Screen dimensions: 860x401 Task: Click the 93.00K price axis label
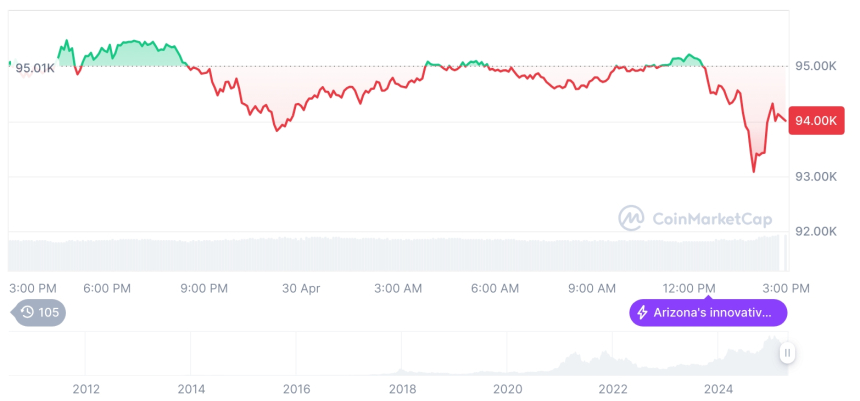[815, 177]
